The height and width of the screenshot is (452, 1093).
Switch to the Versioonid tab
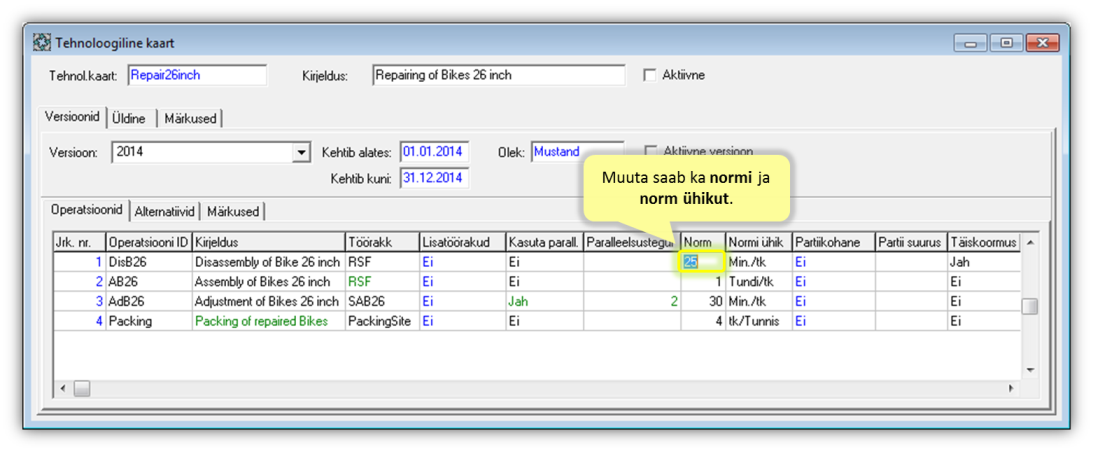[x=73, y=117]
